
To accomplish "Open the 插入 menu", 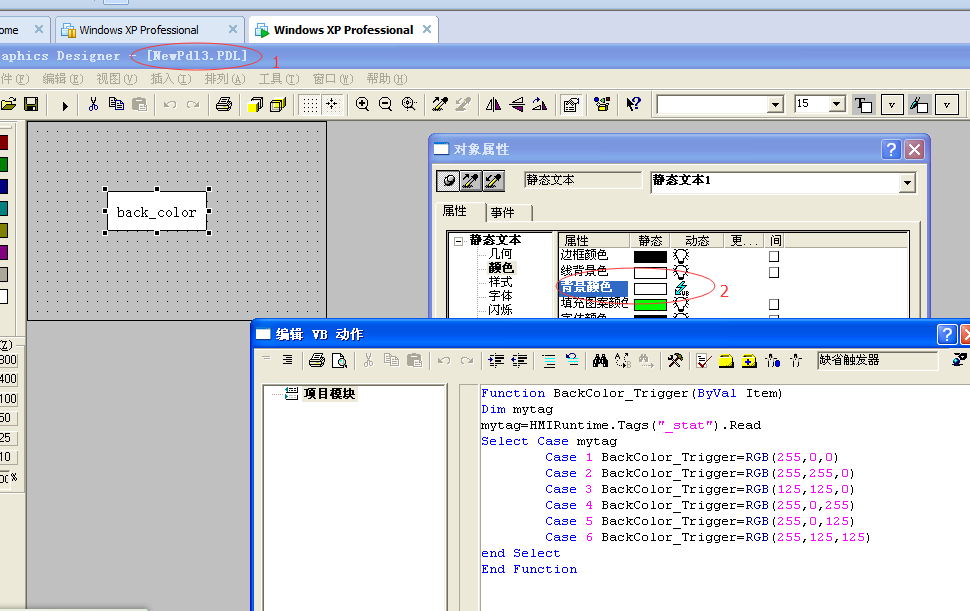I will tap(171, 79).
